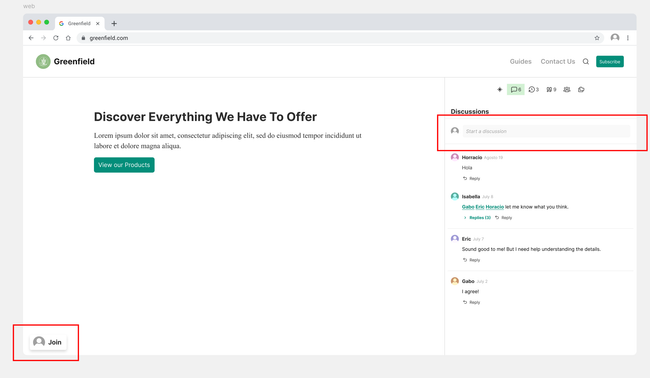Bookmark page with the star icon
Screen dimensions: 650x378
click(x=597, y=38)
